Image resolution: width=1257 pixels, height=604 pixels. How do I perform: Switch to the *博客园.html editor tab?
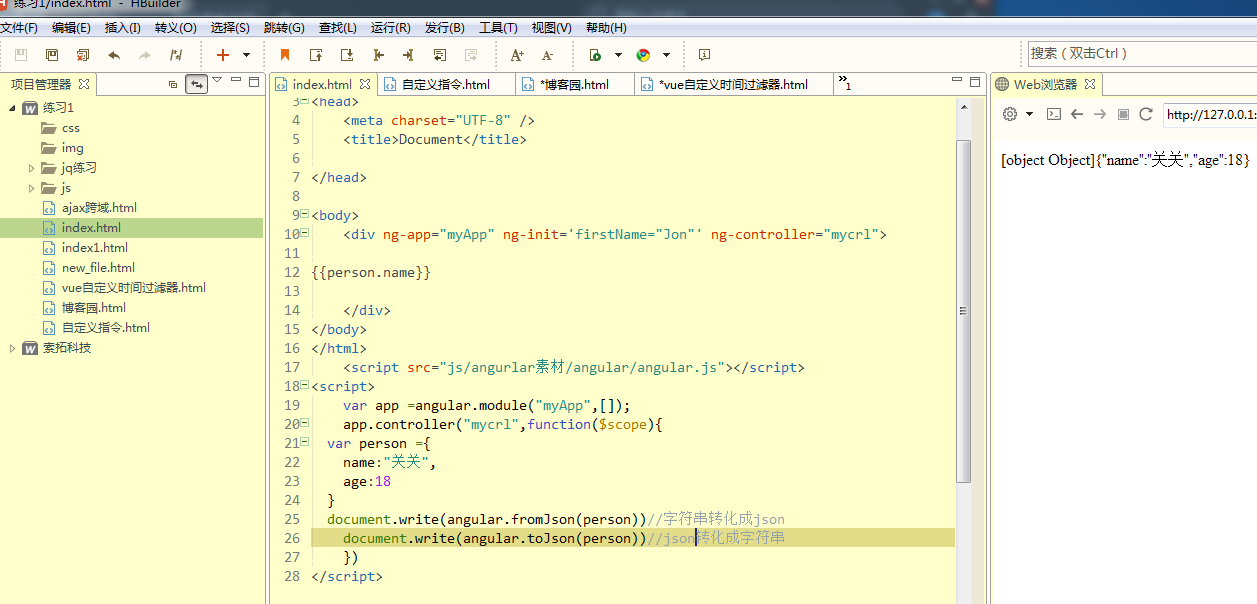(575, 85)
